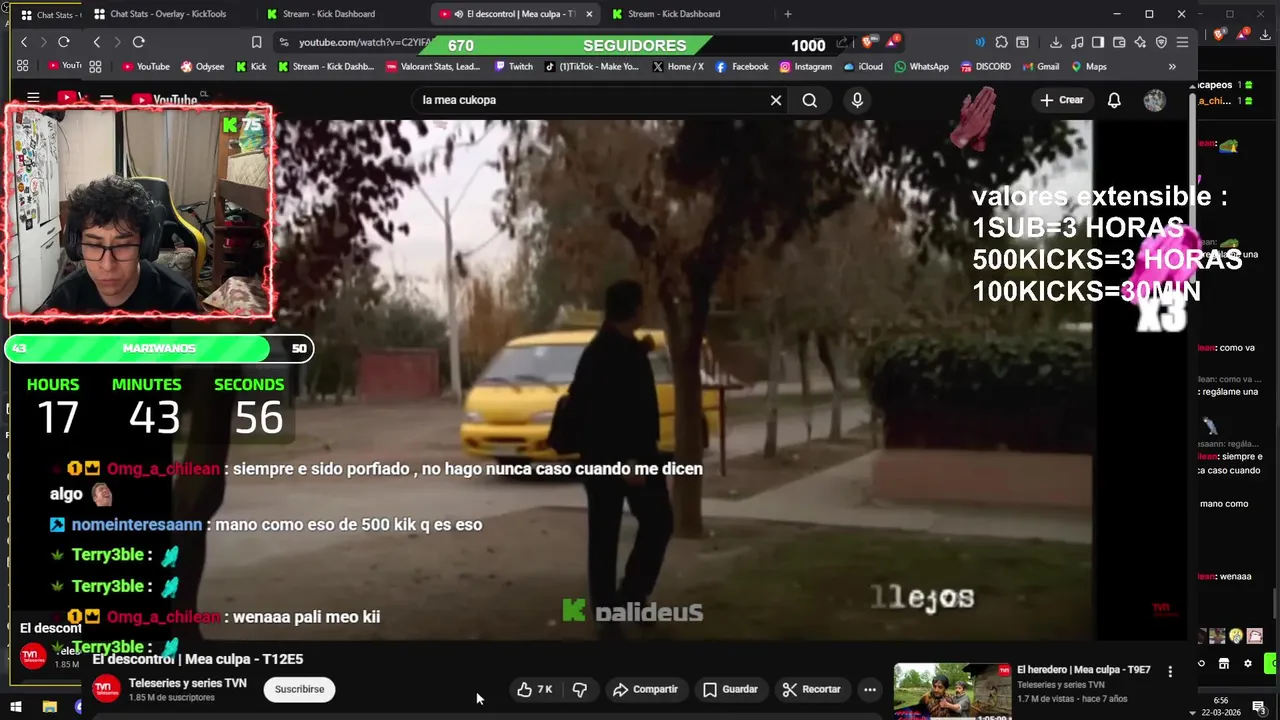Click the Suscribirse button
Image resolution: width=1280 pixels, height=720 pixels.
pos(299,689)
